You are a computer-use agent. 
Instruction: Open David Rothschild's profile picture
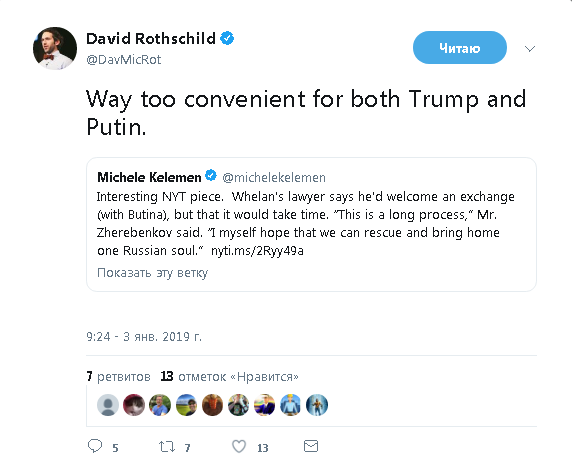point(55,48)
